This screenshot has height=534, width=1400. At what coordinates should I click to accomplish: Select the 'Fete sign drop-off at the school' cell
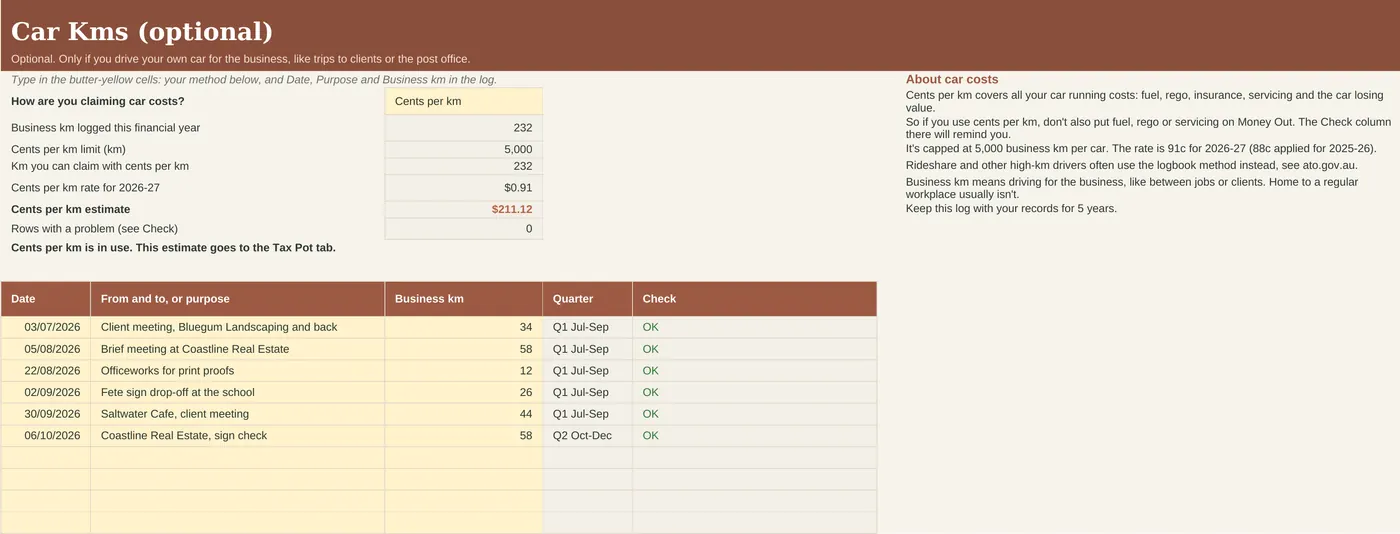tap(238, 392)
